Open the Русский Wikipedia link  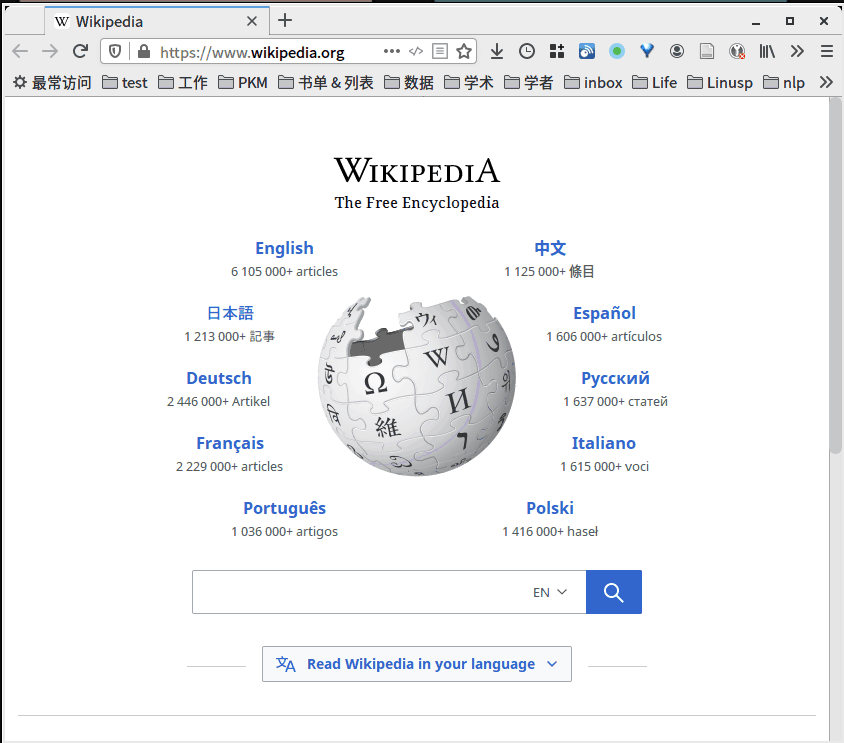tap(615, 378)
